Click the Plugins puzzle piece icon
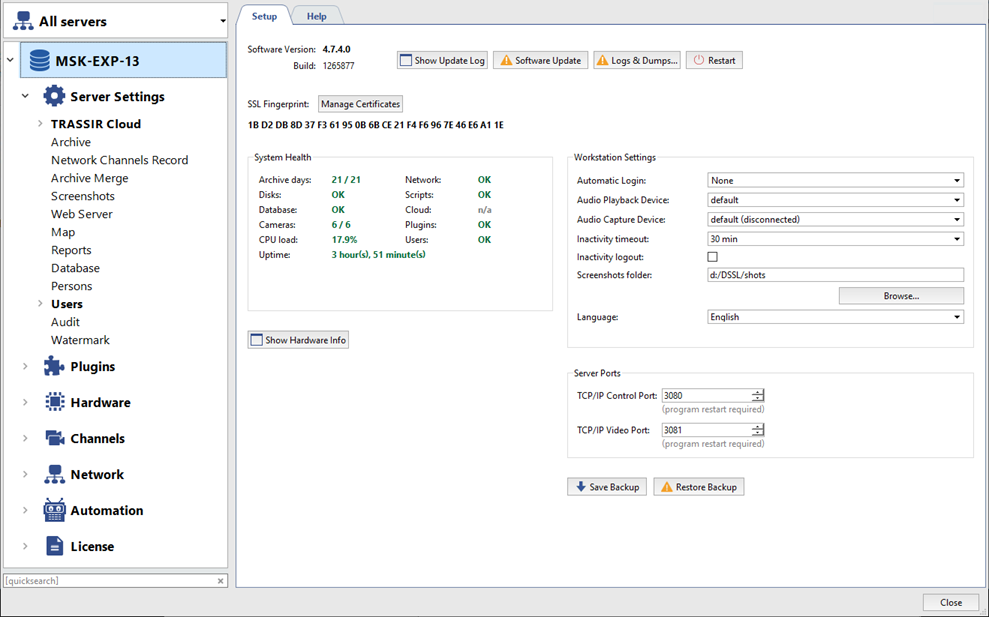This screenshot has height=617, width=989. pos(54,367)
